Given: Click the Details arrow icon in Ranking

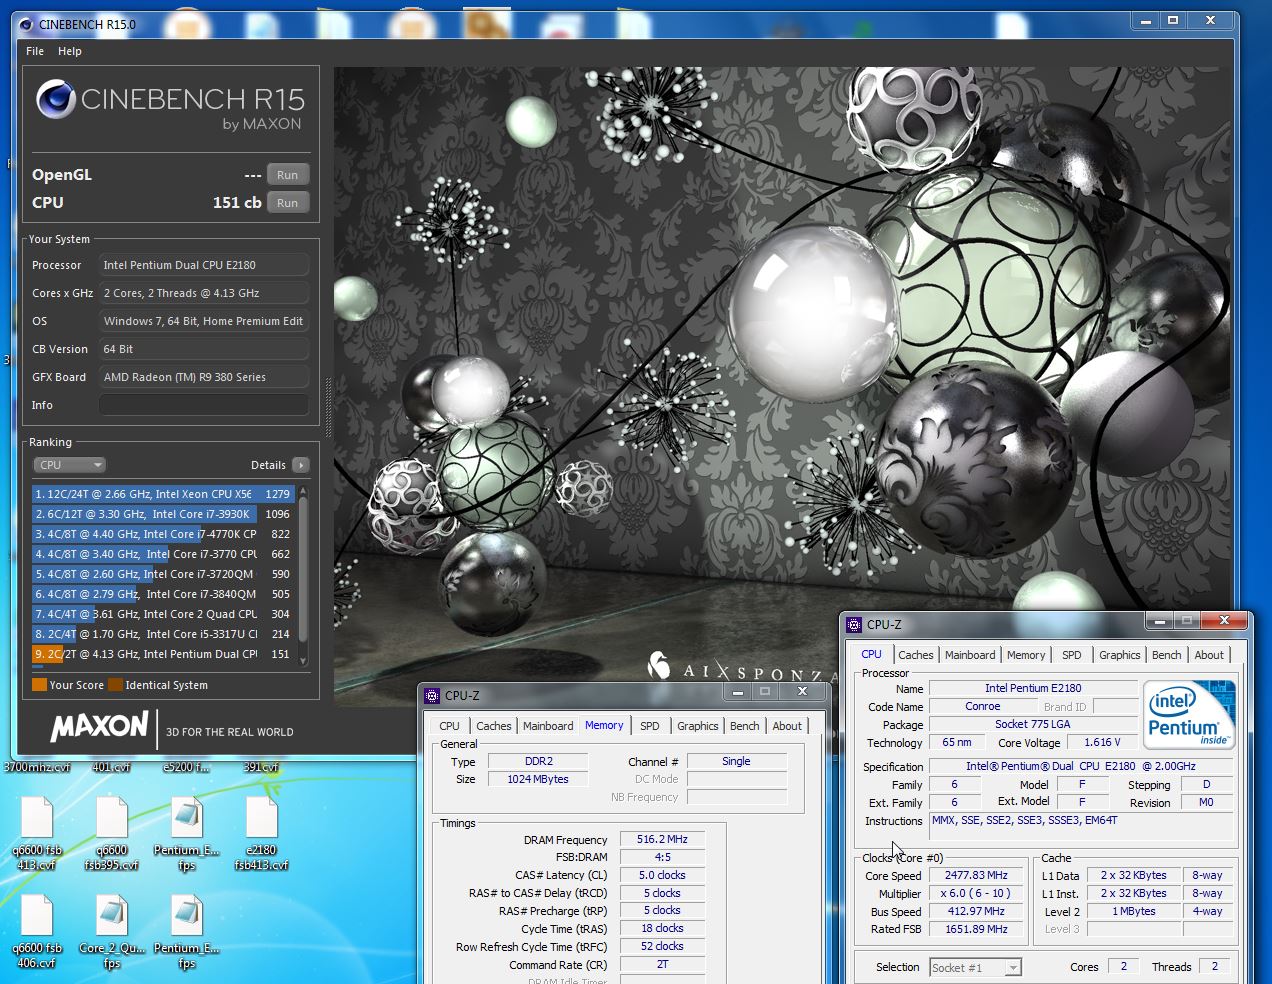Looking at the screenshot, I should [x=300, y=465].
